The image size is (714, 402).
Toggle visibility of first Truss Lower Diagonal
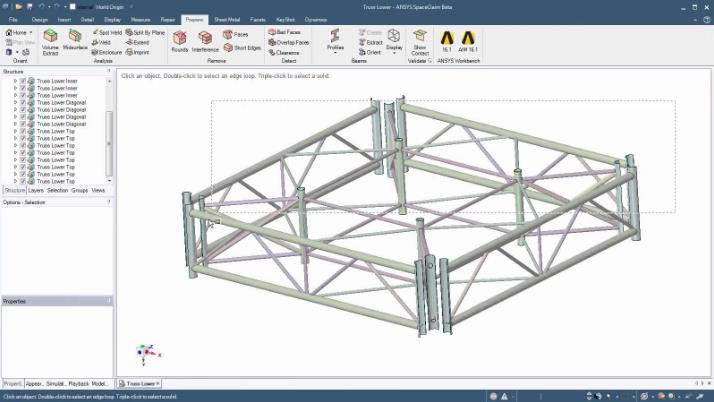pyautogui.click(x=22, y=103)
